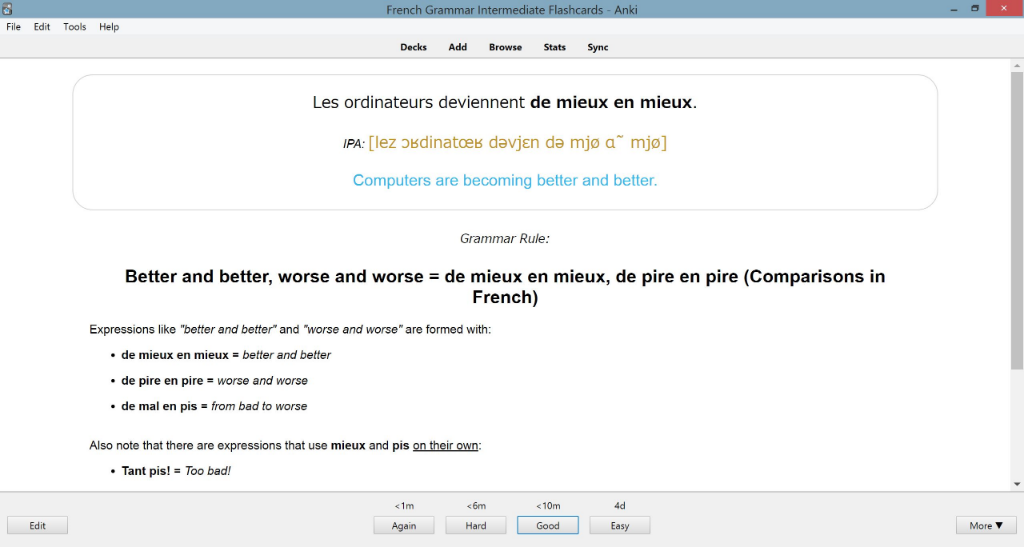This screenshot has height=547, width=1024.
Task: Rate the card as Hard
Action: (x=475, y=525)
